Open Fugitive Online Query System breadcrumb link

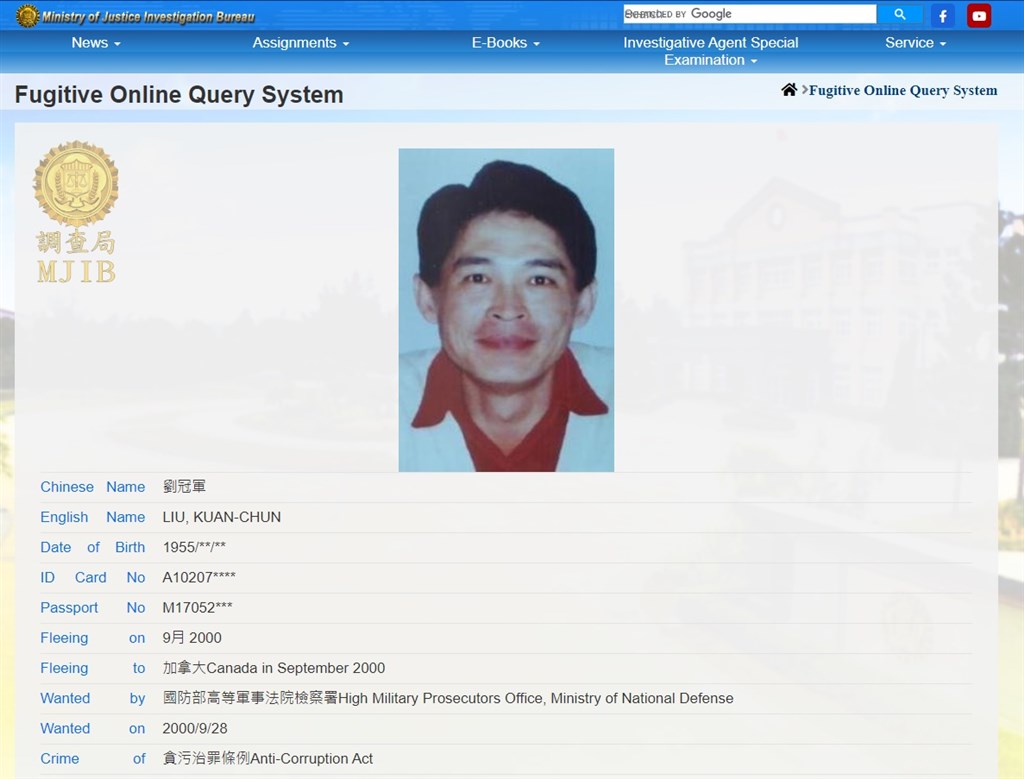[903, 90]
